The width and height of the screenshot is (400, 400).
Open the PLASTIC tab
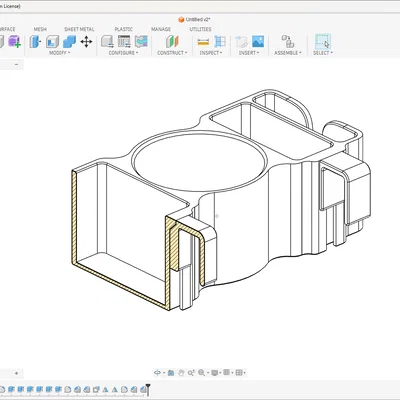[x=123, y=29]
